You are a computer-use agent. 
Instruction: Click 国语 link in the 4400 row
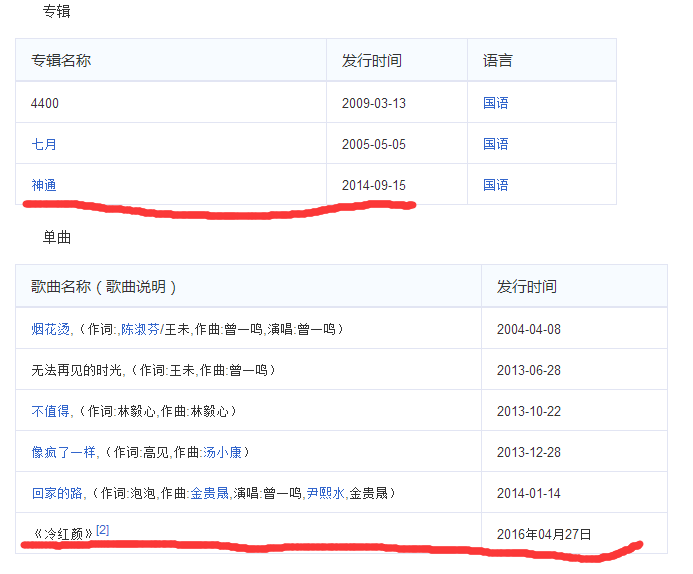pos(495,103)
